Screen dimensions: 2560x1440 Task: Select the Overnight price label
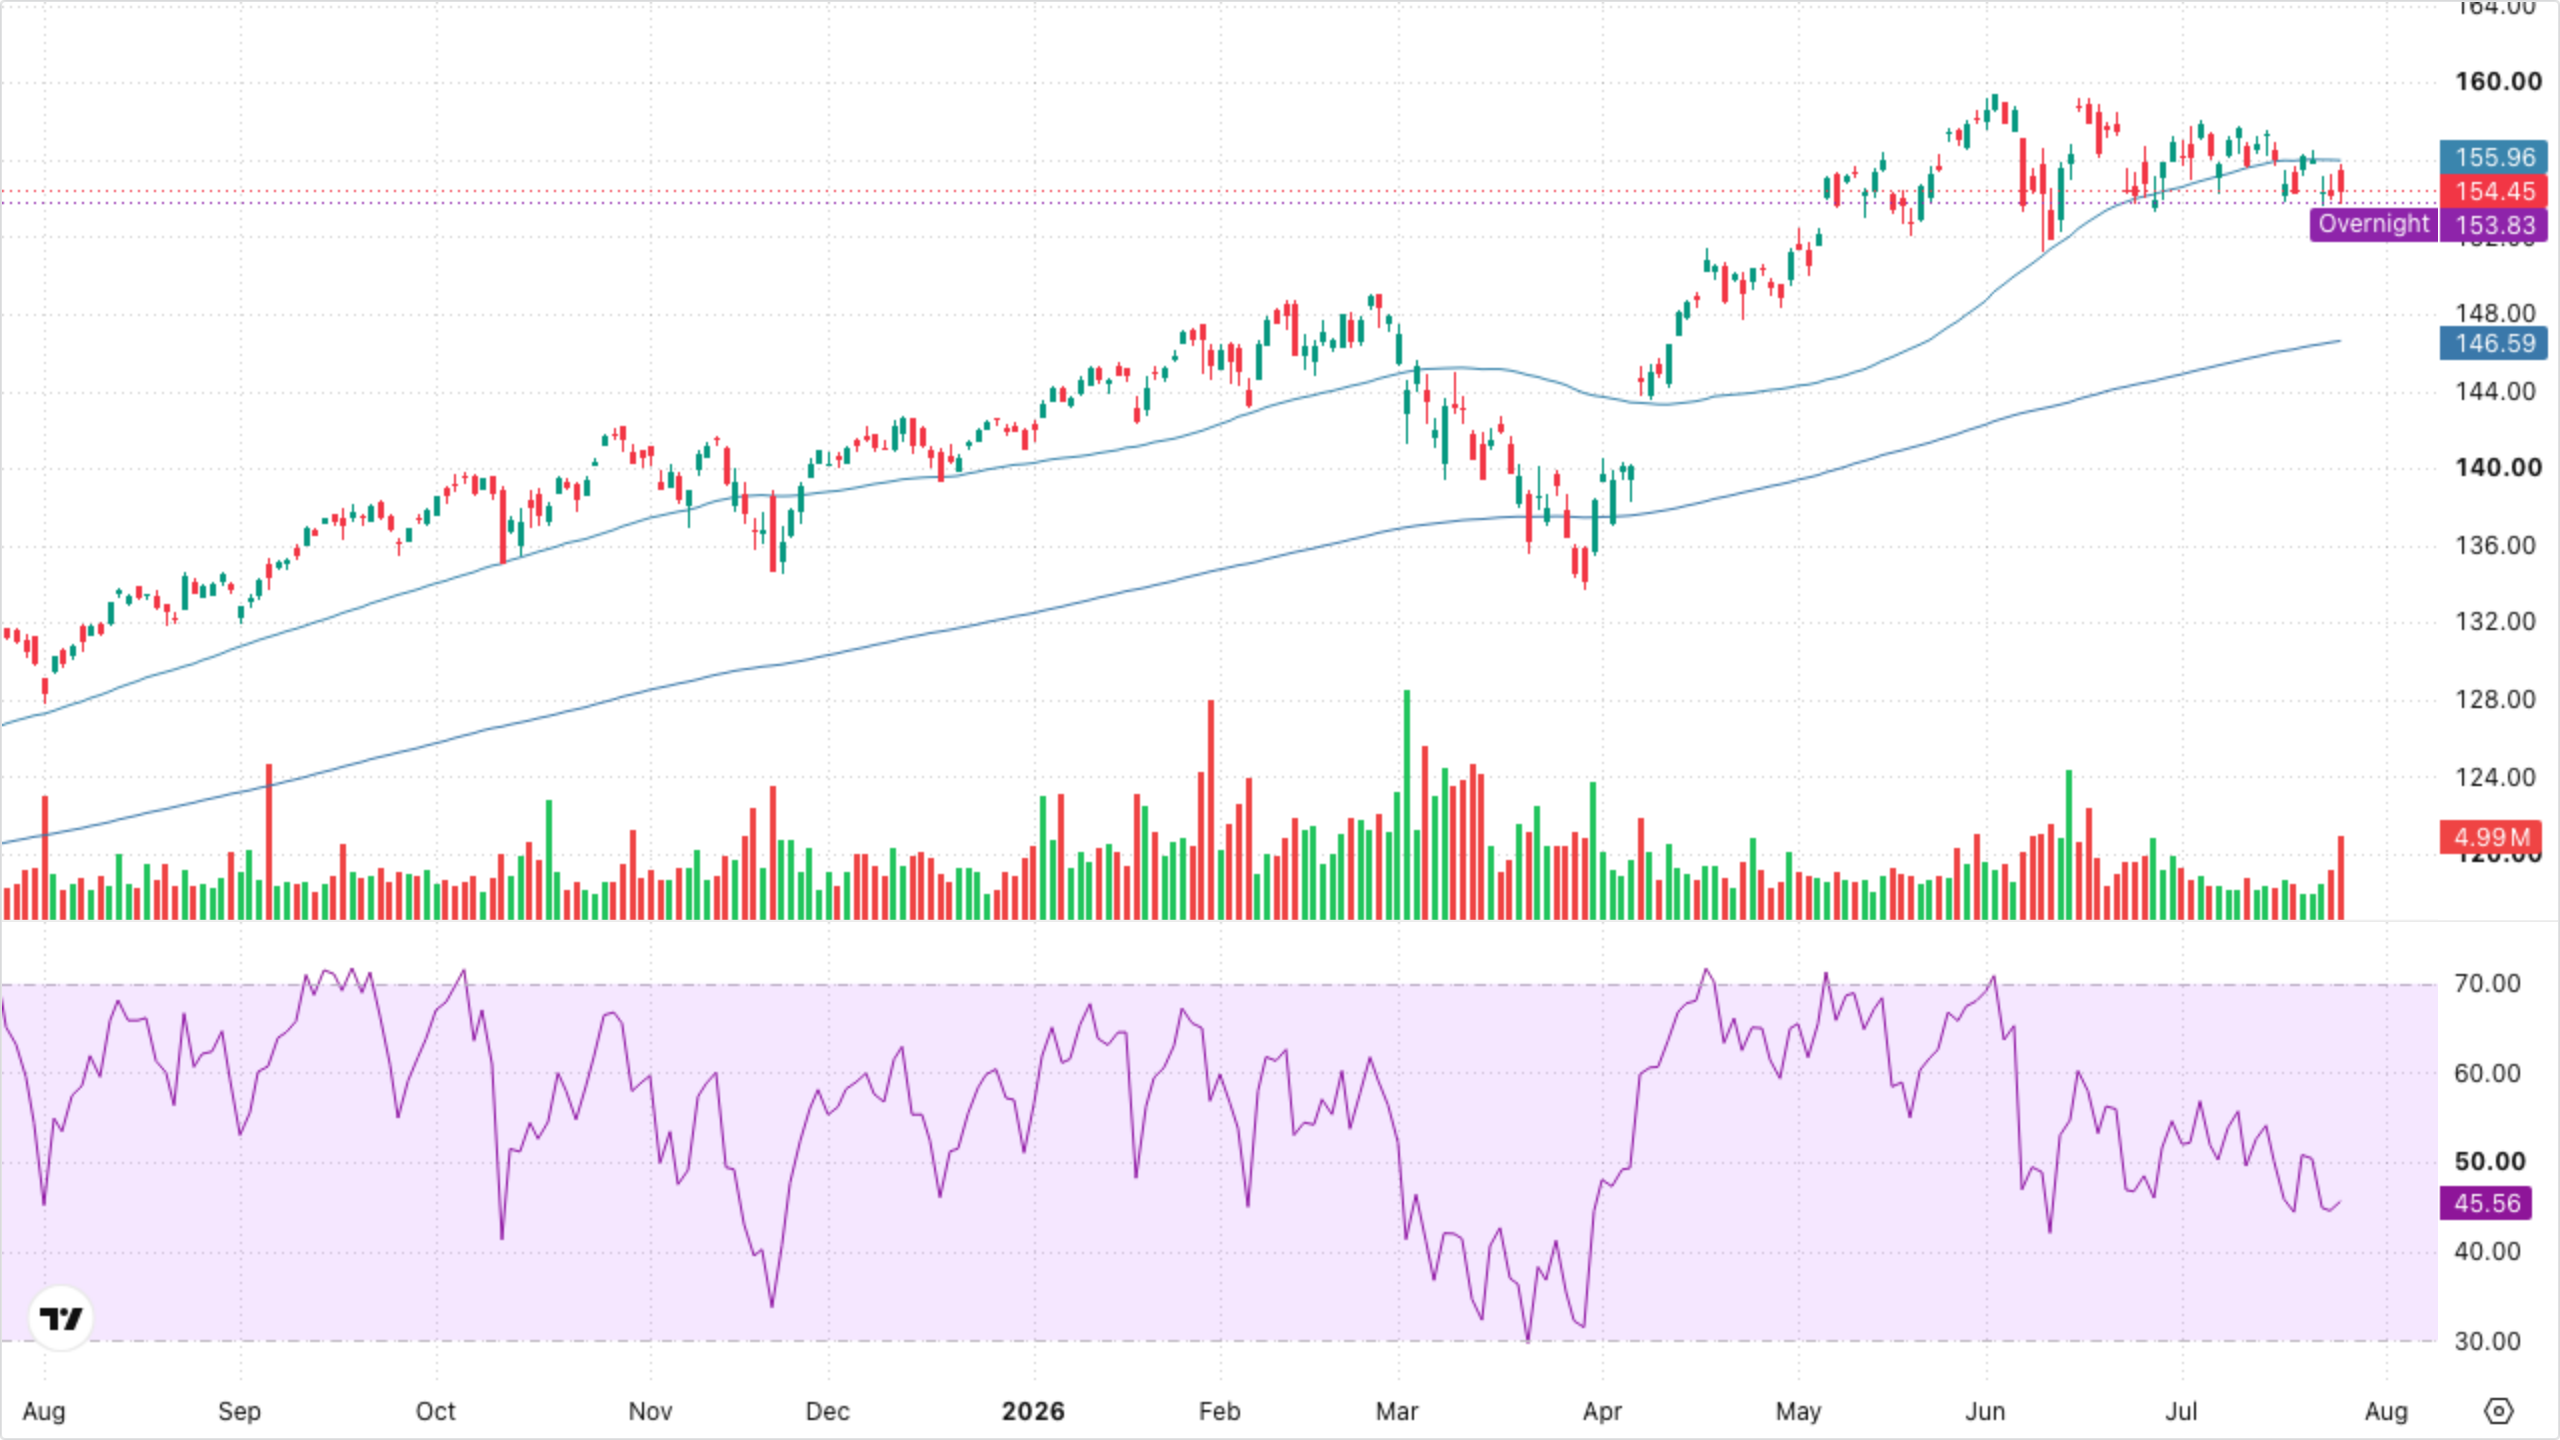click(x=2374, y=224)
